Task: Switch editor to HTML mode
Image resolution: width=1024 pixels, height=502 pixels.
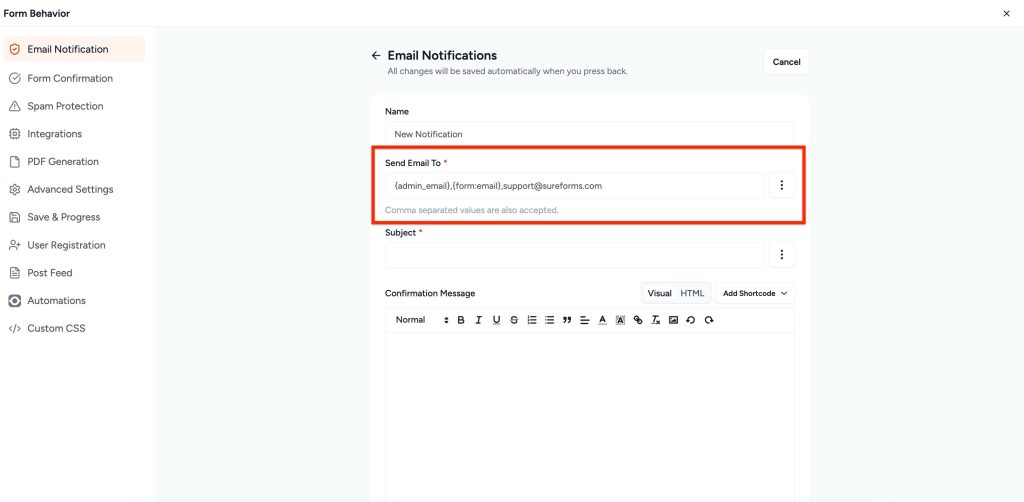Action: click(x=692, y=294)
